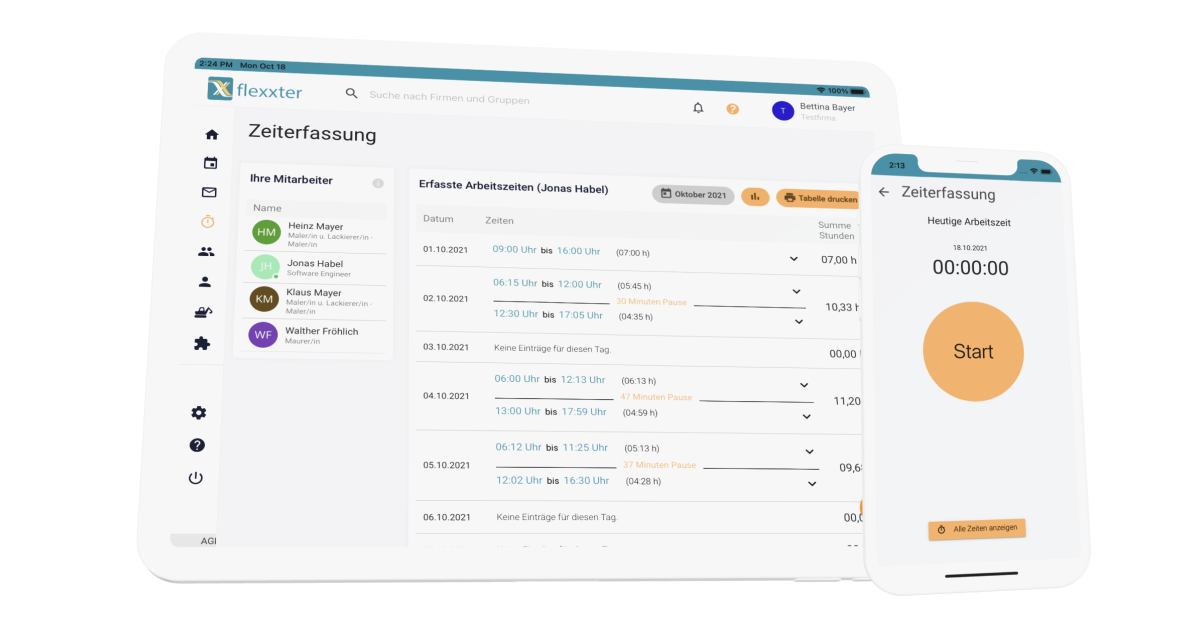The image size is (1200, 628).
Task: Open the mail envelope icon in the sidebar
Action: tap(209, 192)
